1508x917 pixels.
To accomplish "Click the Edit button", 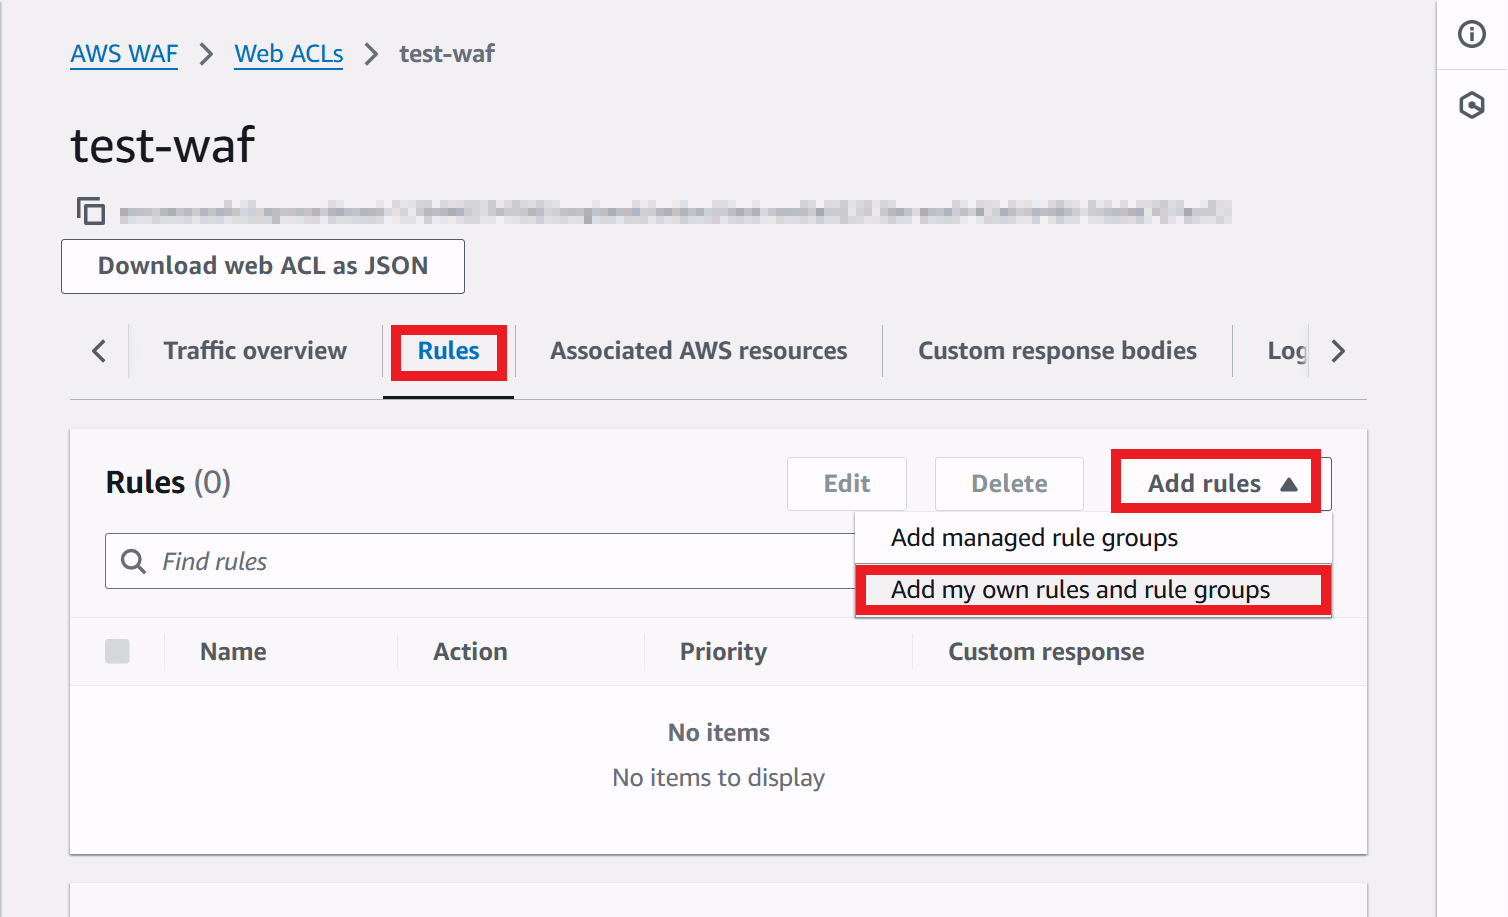I will coord(847,484).
